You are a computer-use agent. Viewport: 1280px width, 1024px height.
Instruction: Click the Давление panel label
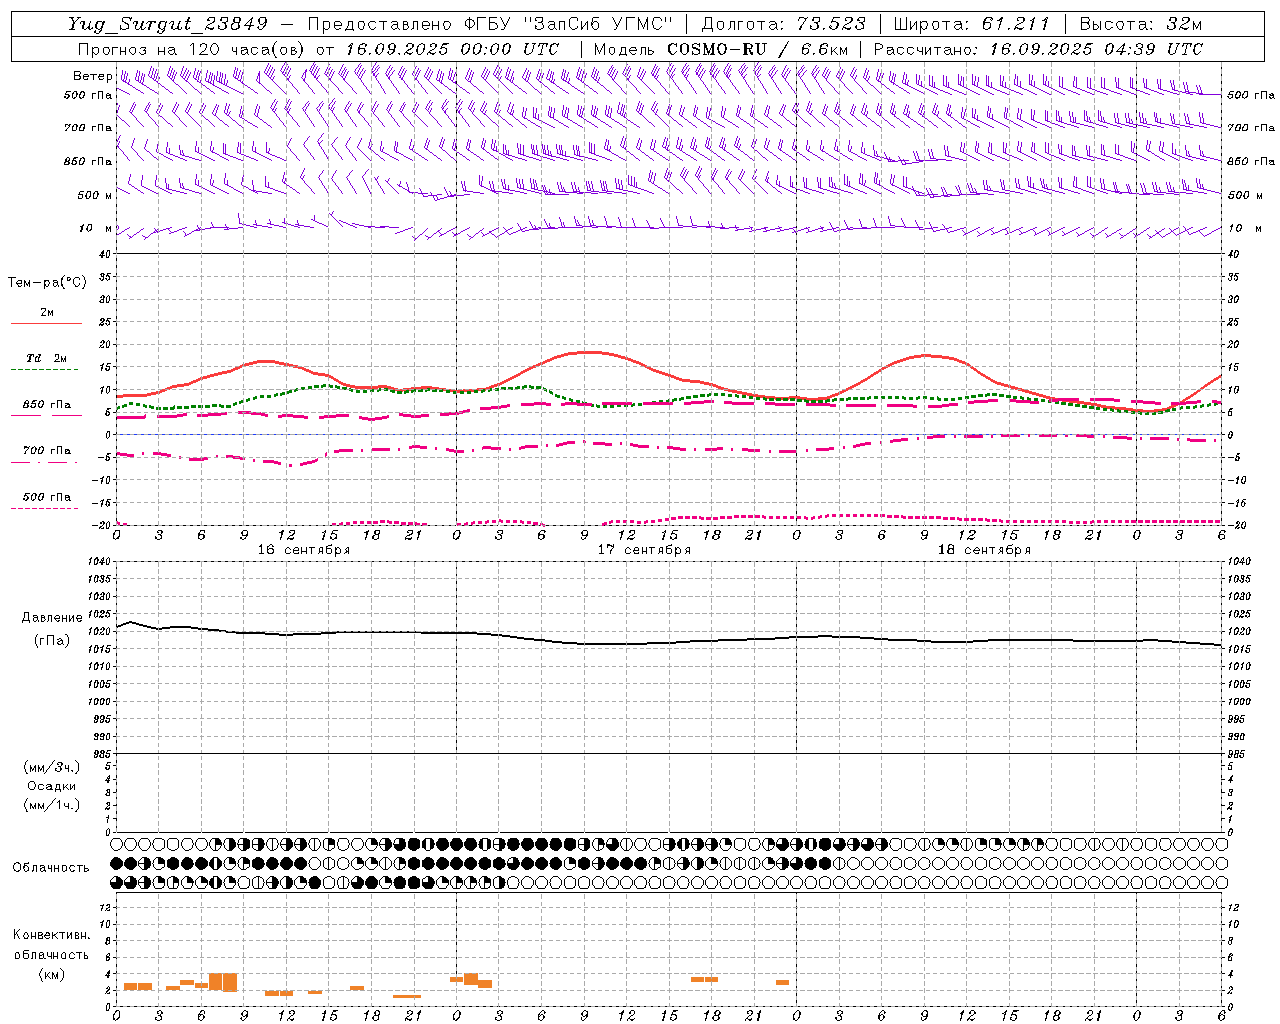point(52,618)
